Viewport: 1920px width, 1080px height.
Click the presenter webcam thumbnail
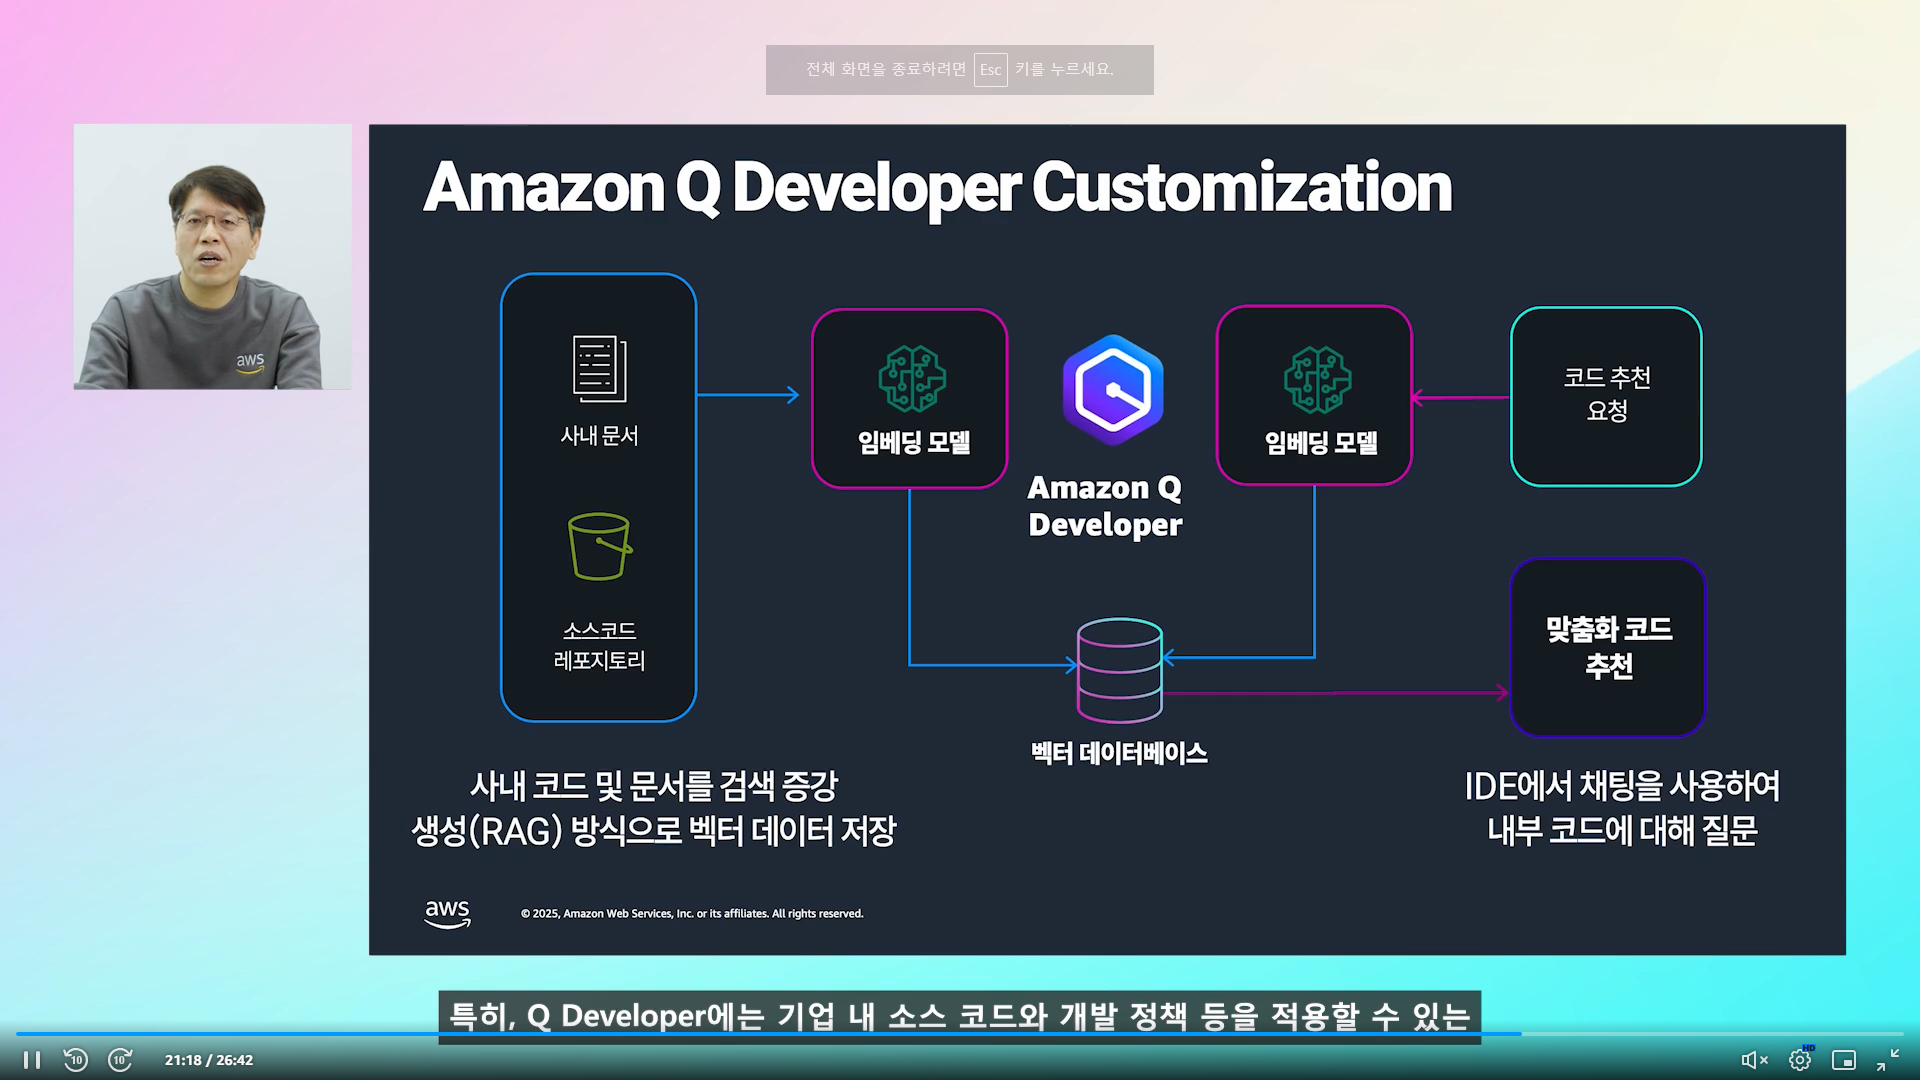point(212,256)
